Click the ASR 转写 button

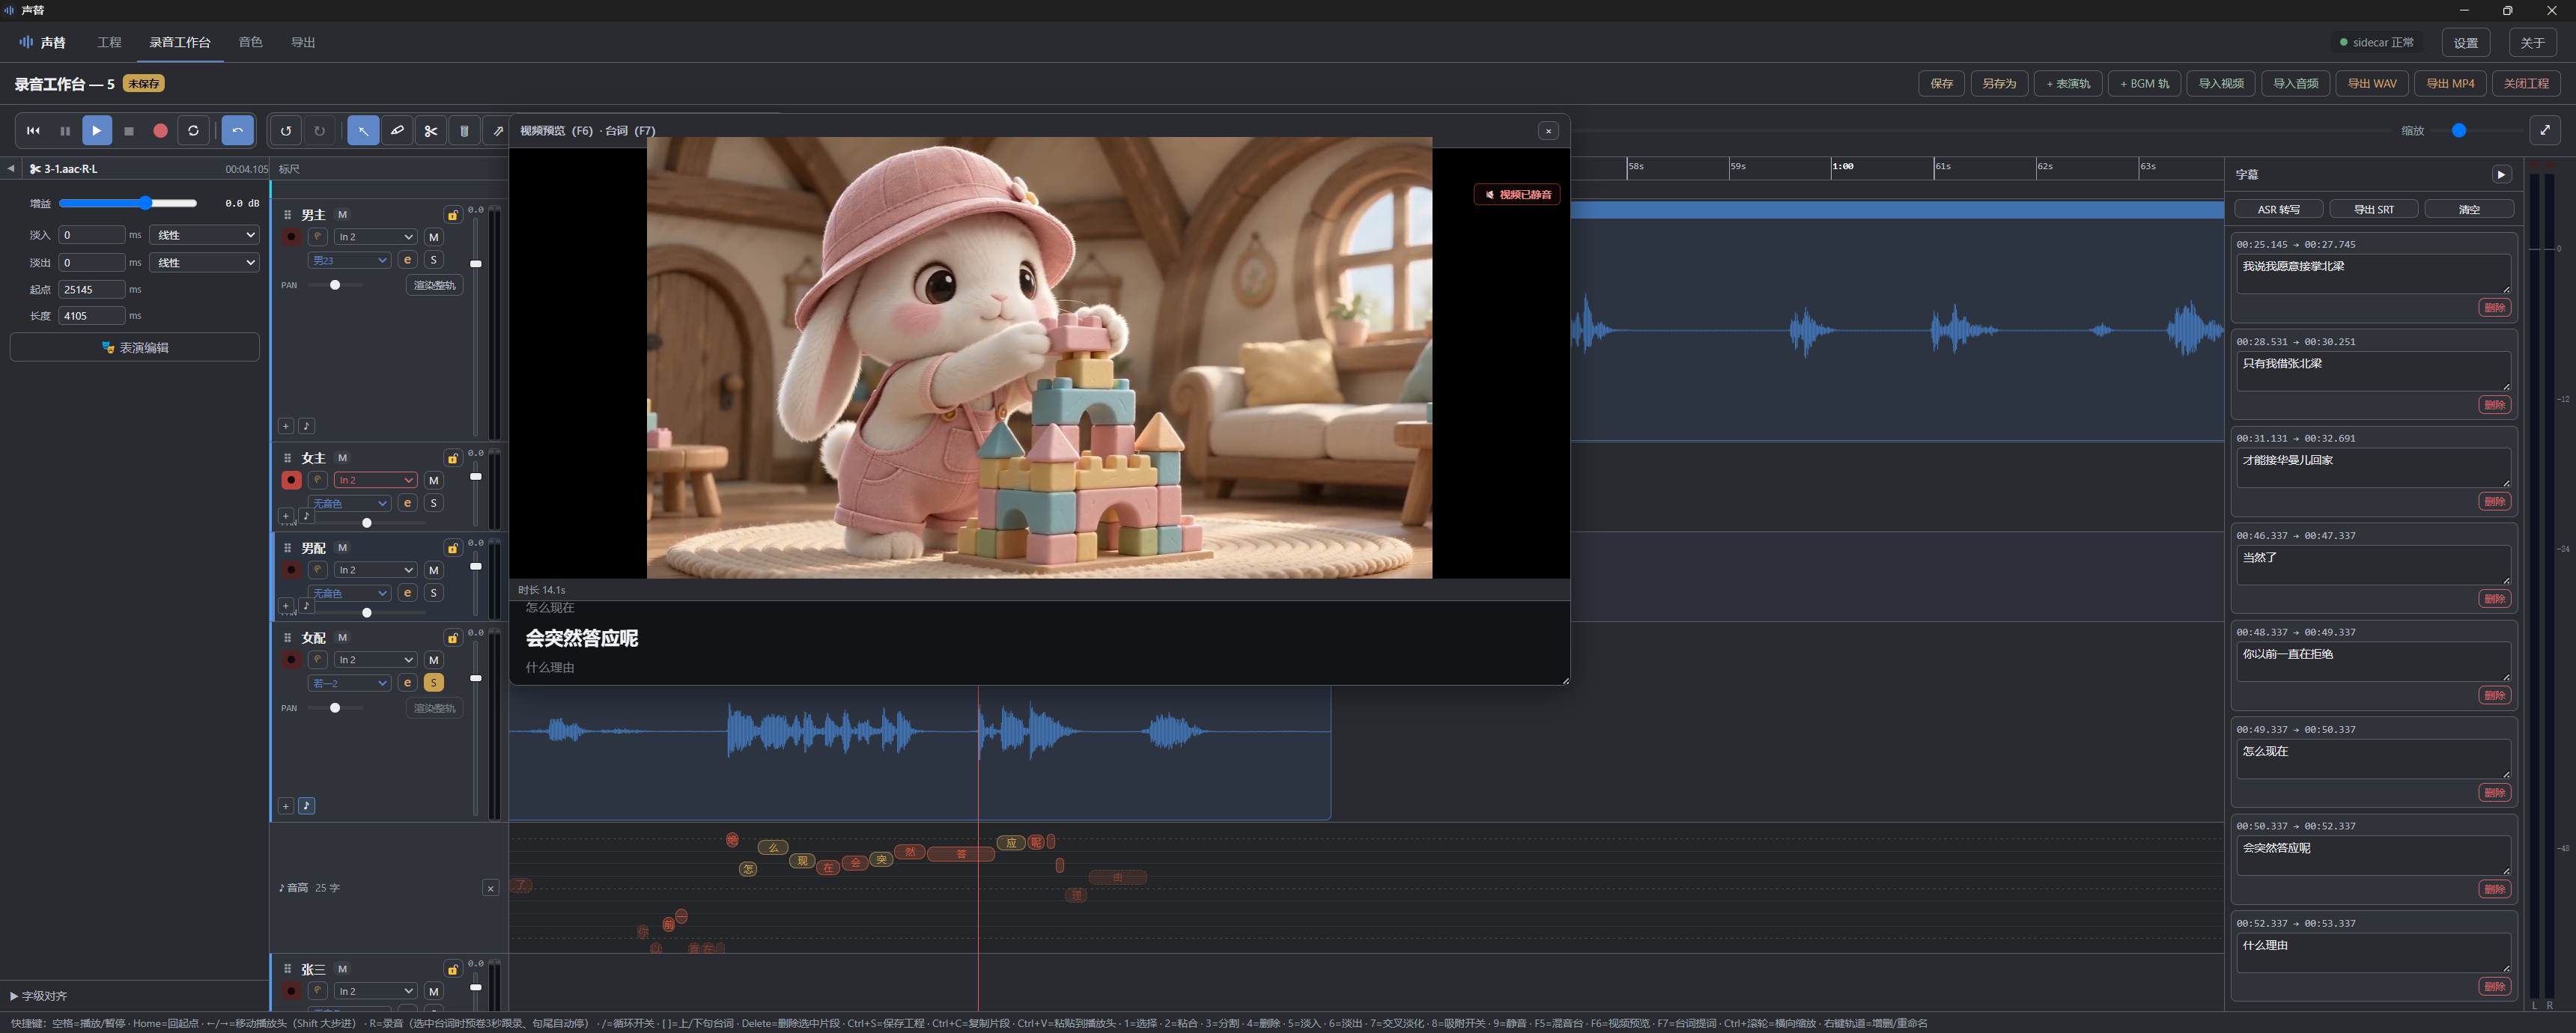coord(2278,209)
